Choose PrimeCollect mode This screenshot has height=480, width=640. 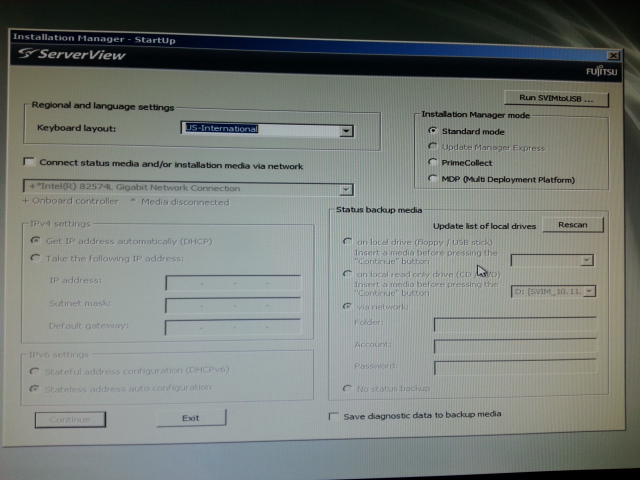pos(433,162)
